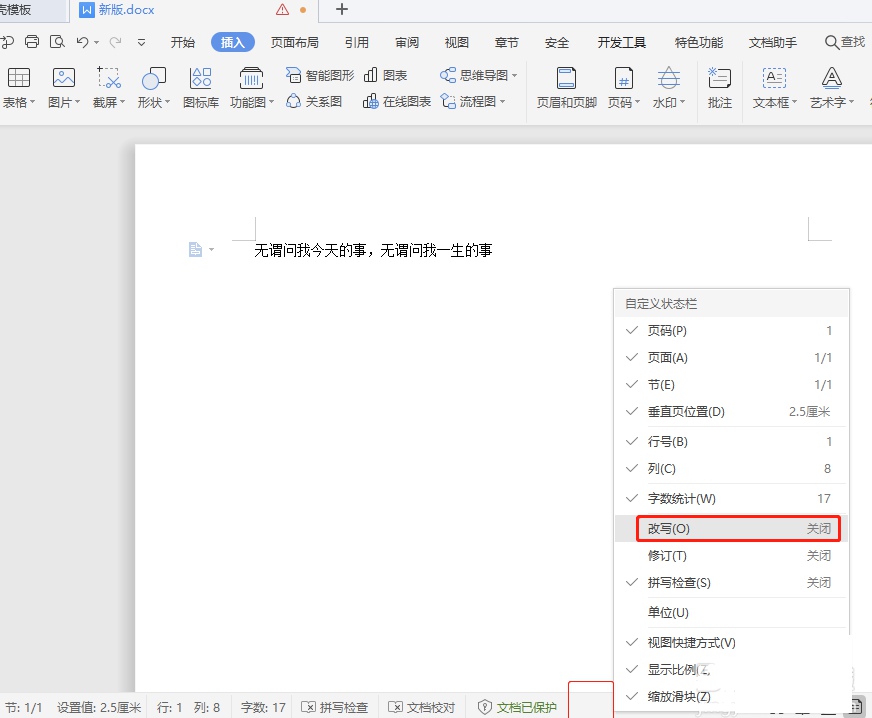Toggle 改写(O) overwrite status bar item

[737, 528]
